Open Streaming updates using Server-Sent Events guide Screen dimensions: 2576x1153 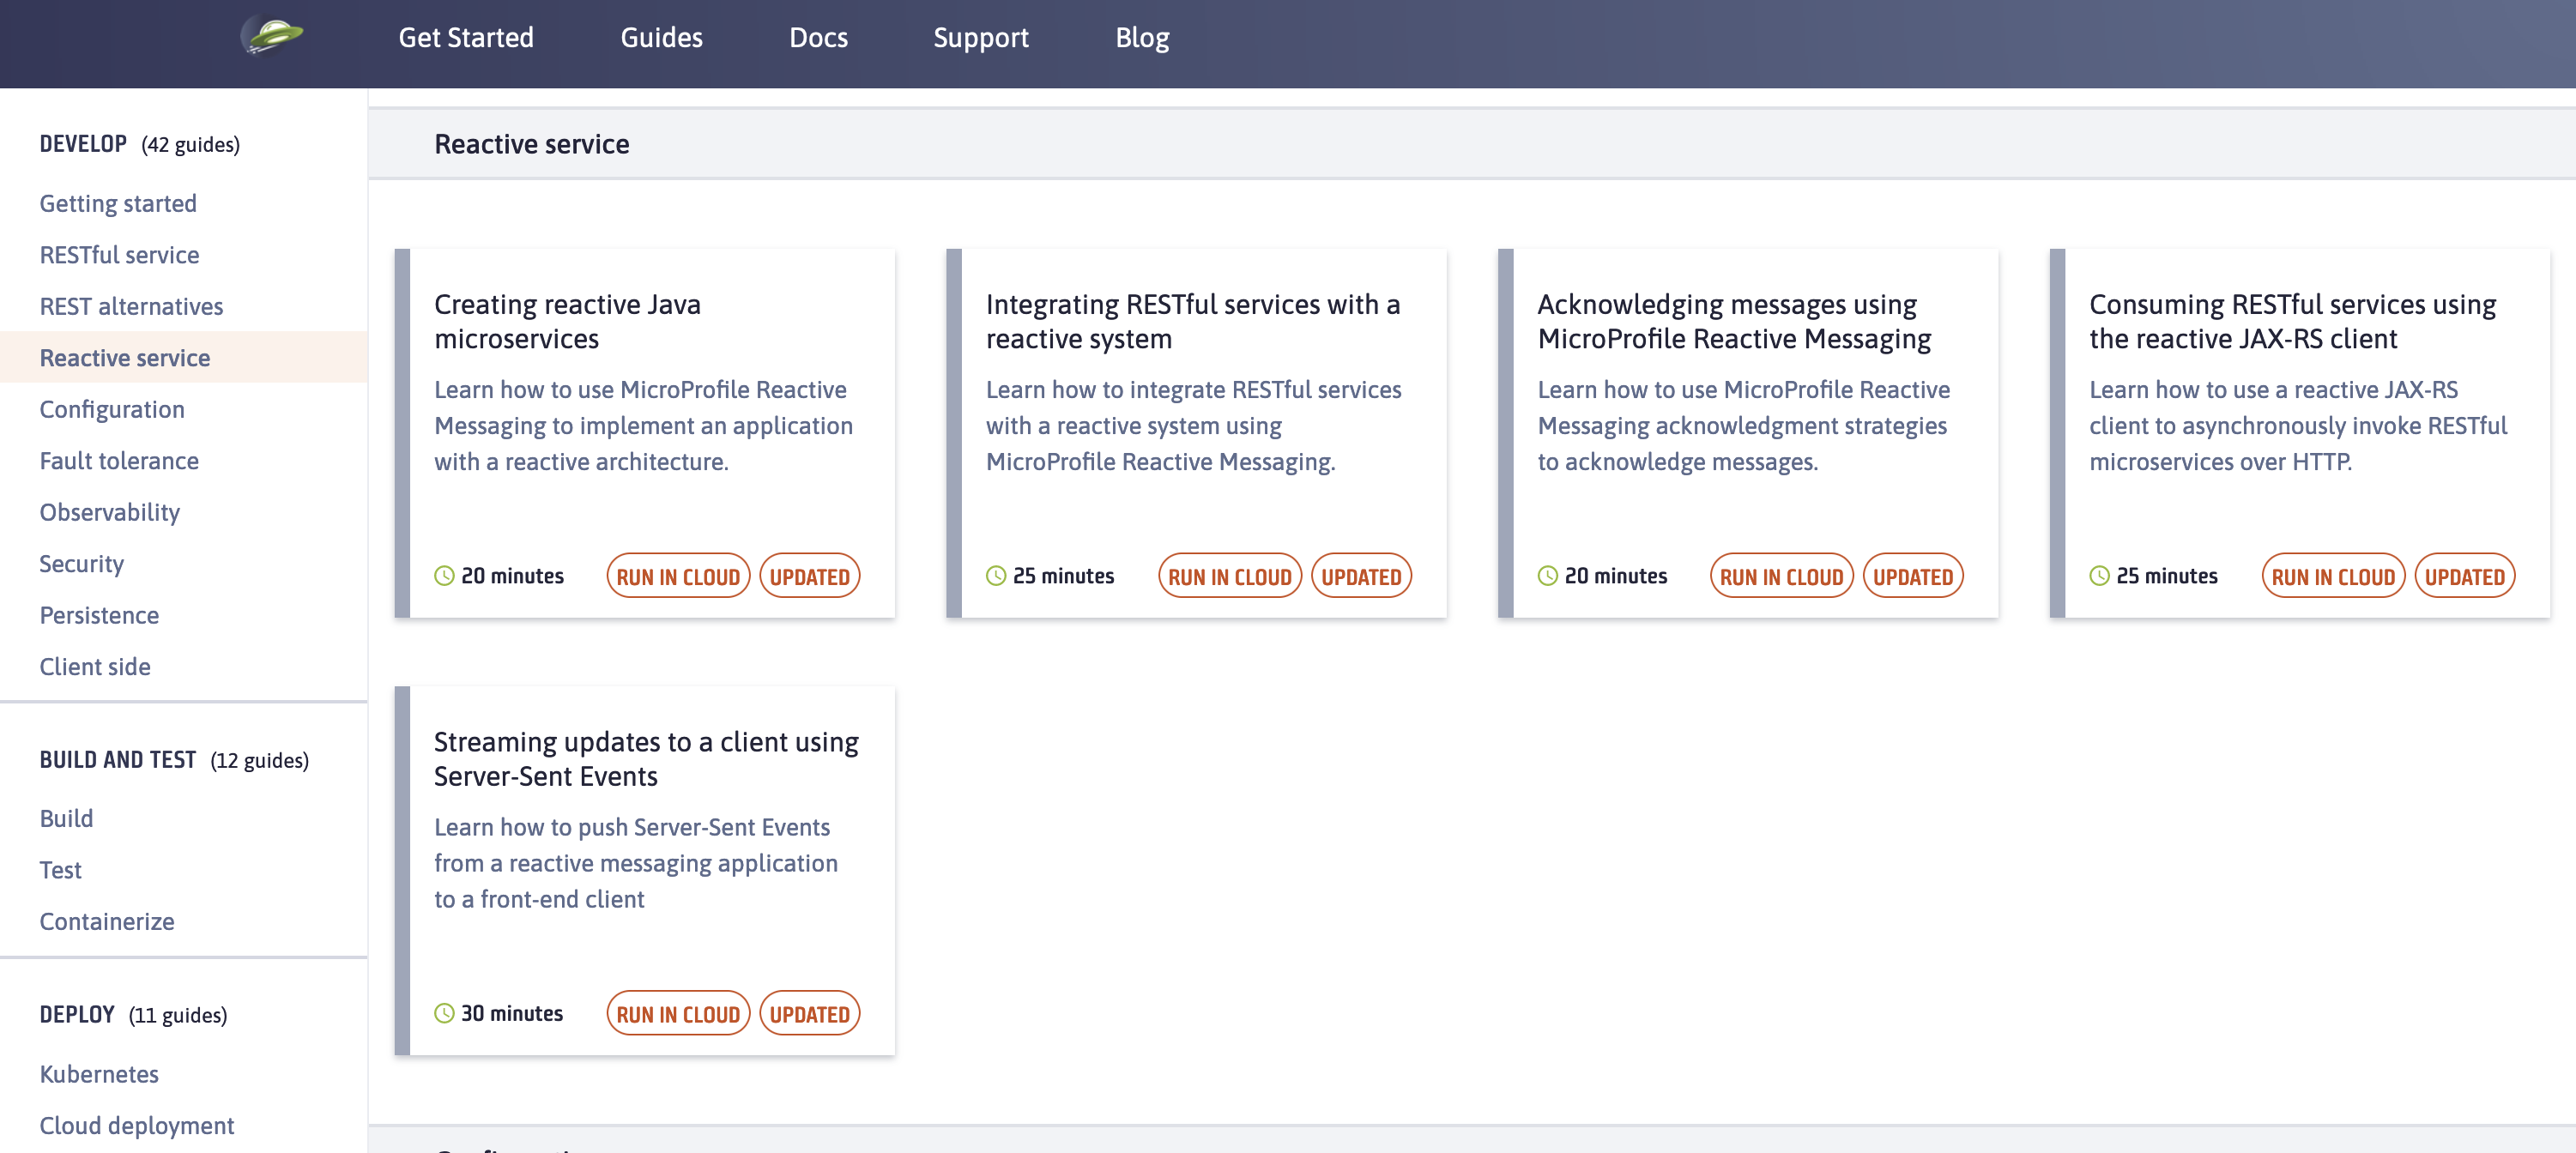(646, 758)
